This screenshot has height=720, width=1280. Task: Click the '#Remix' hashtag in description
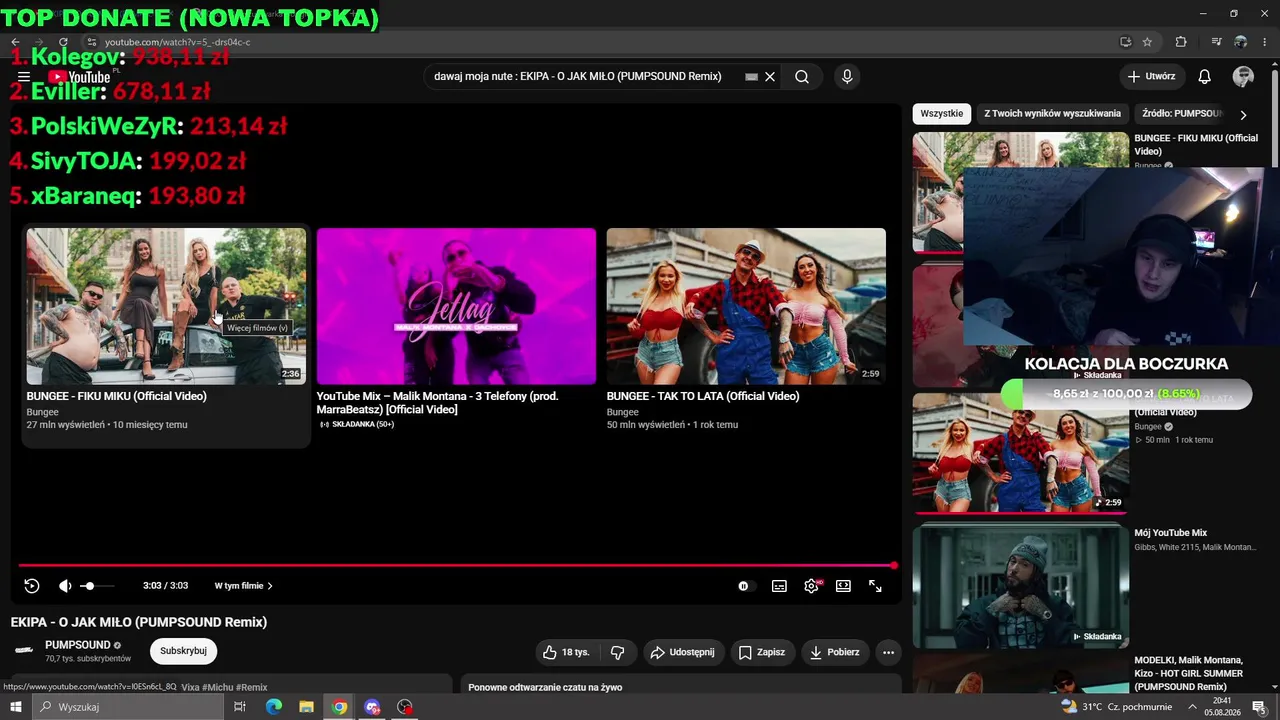pyautogui.click(x=253, y=688)
